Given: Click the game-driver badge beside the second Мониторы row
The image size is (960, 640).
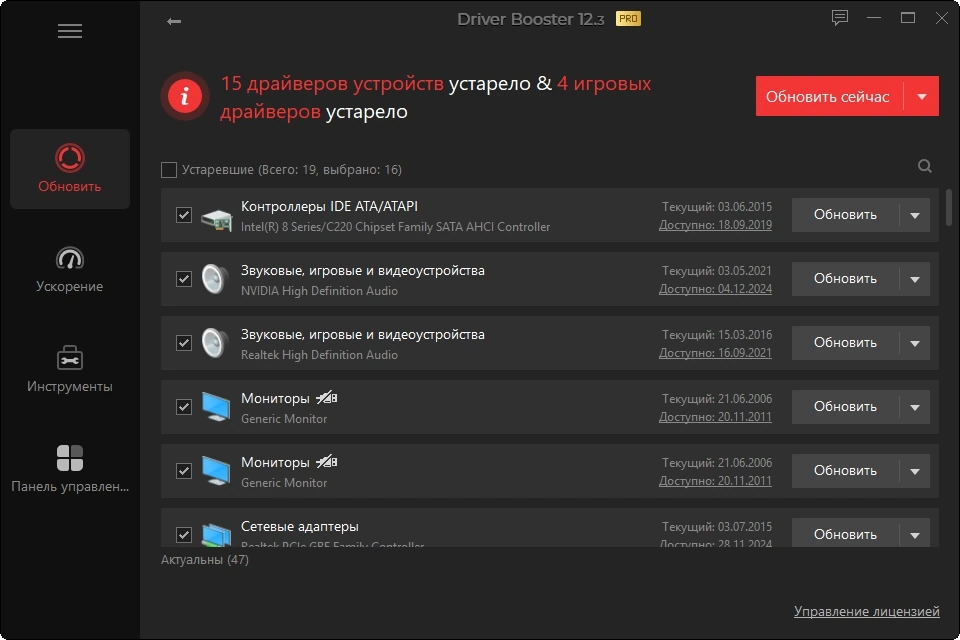Looking at the screenshot, I should tap(327, 462).
